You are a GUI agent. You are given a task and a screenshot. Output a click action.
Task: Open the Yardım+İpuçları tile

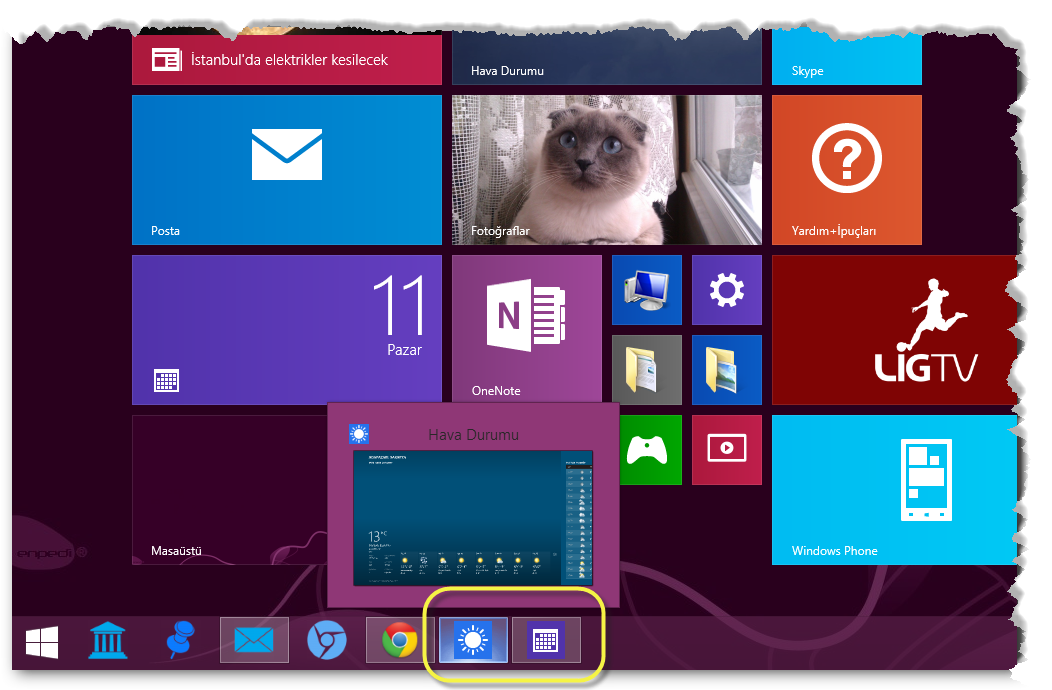846,170
